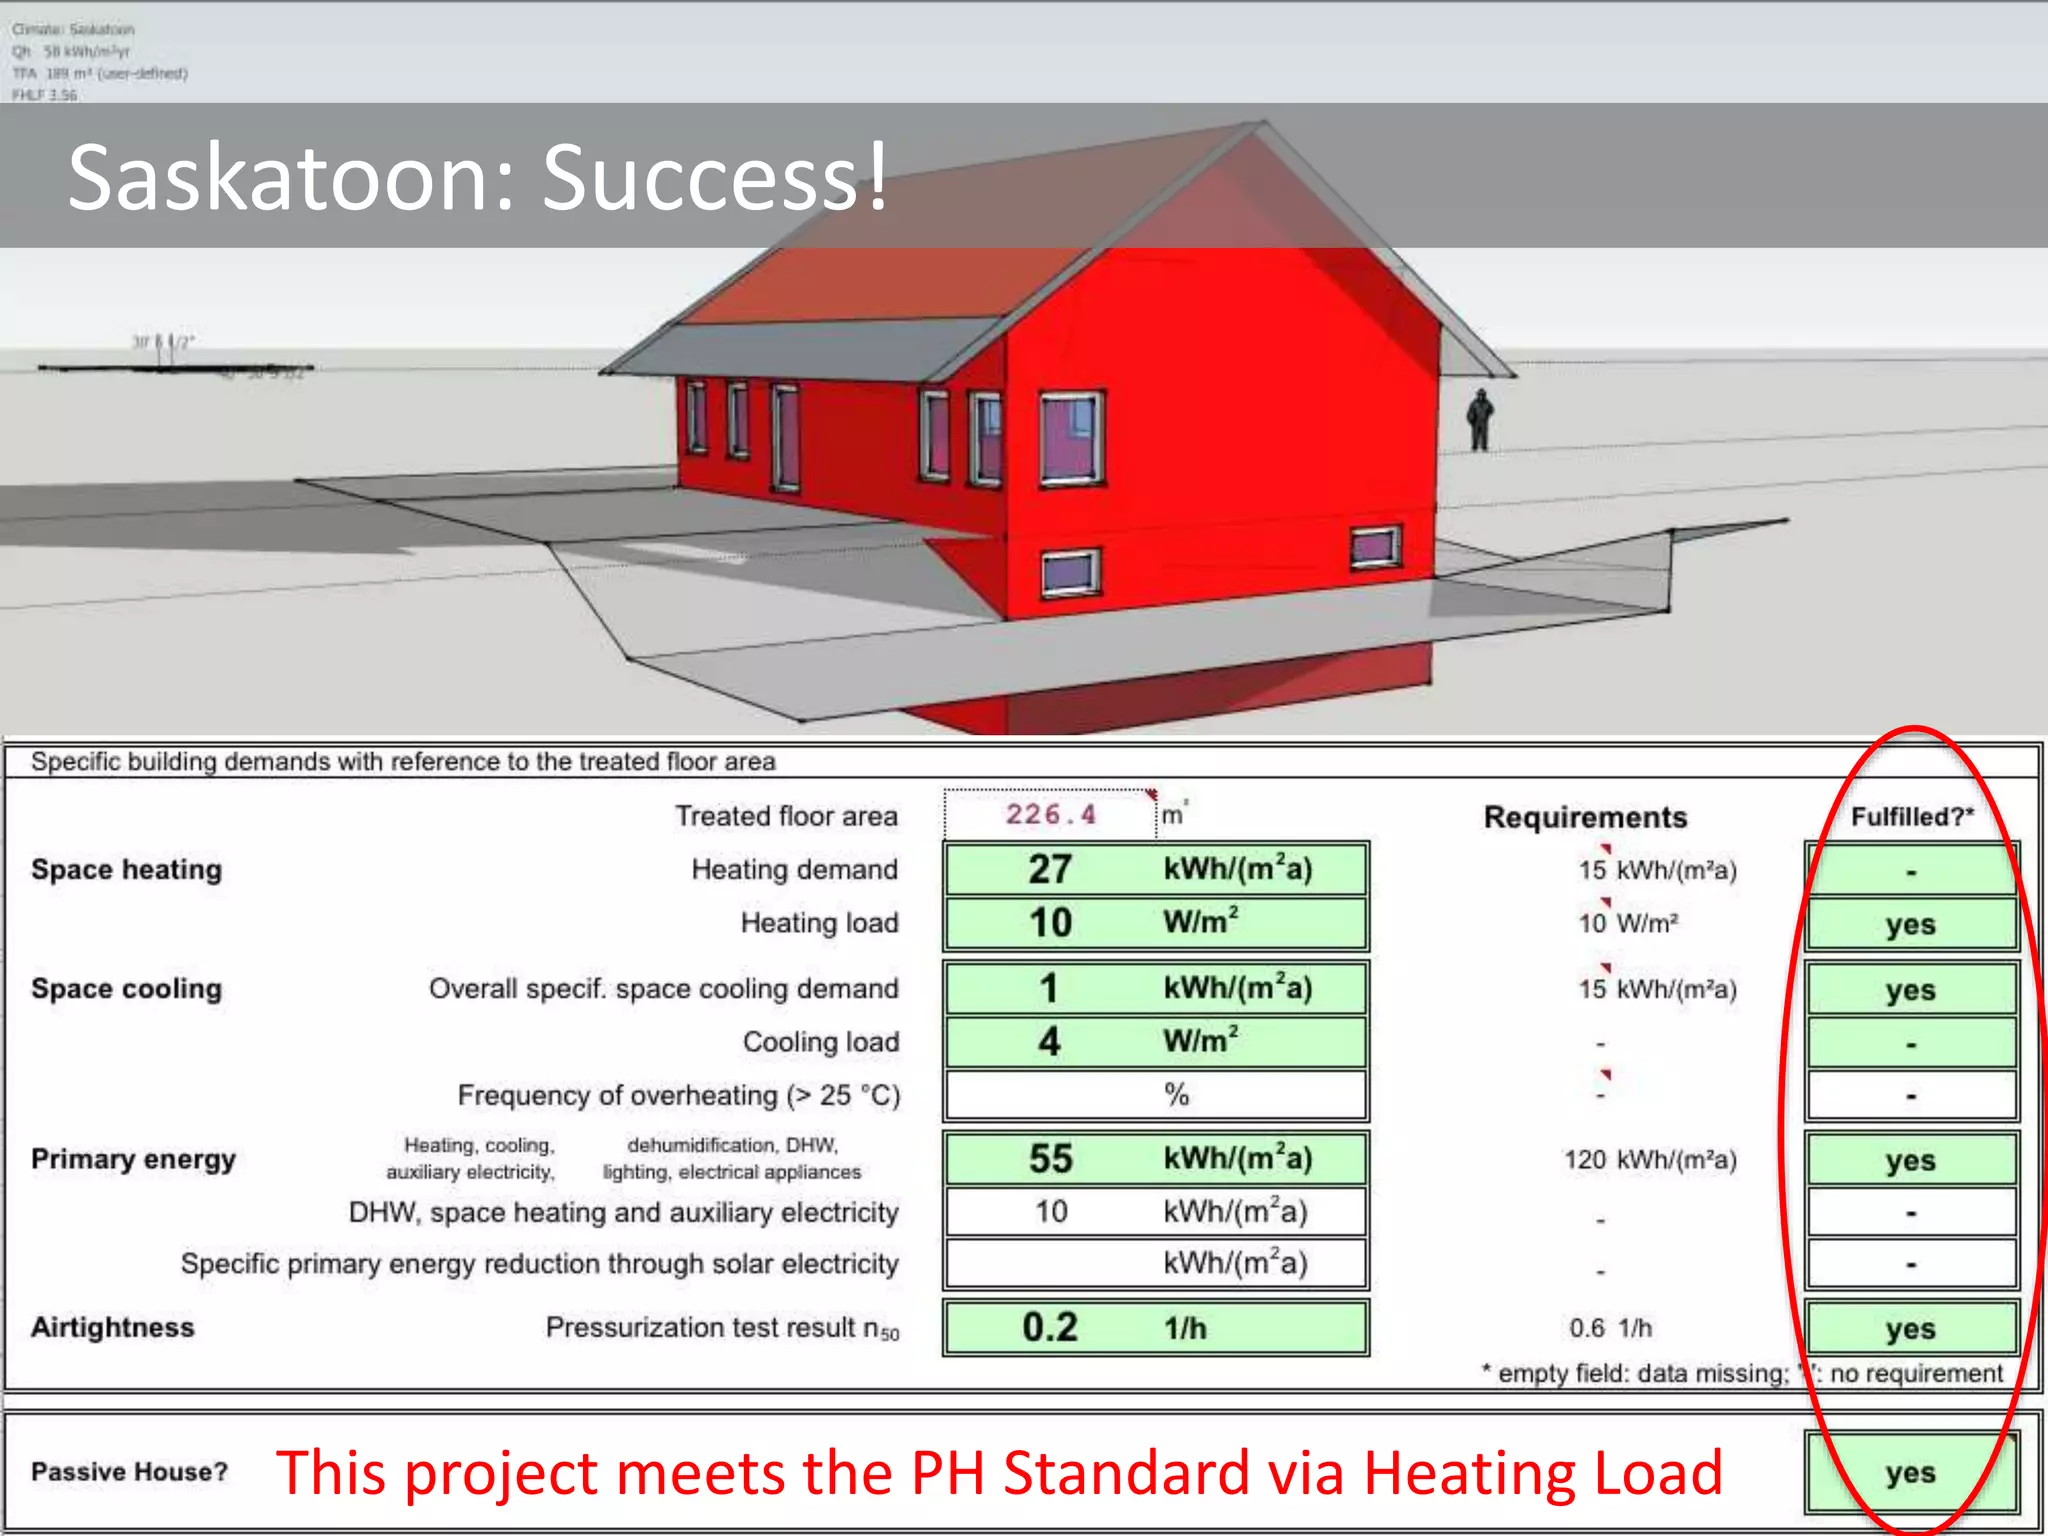Select the human scale figure beside the house
2048x1536 pixels.
[1480, 419]
